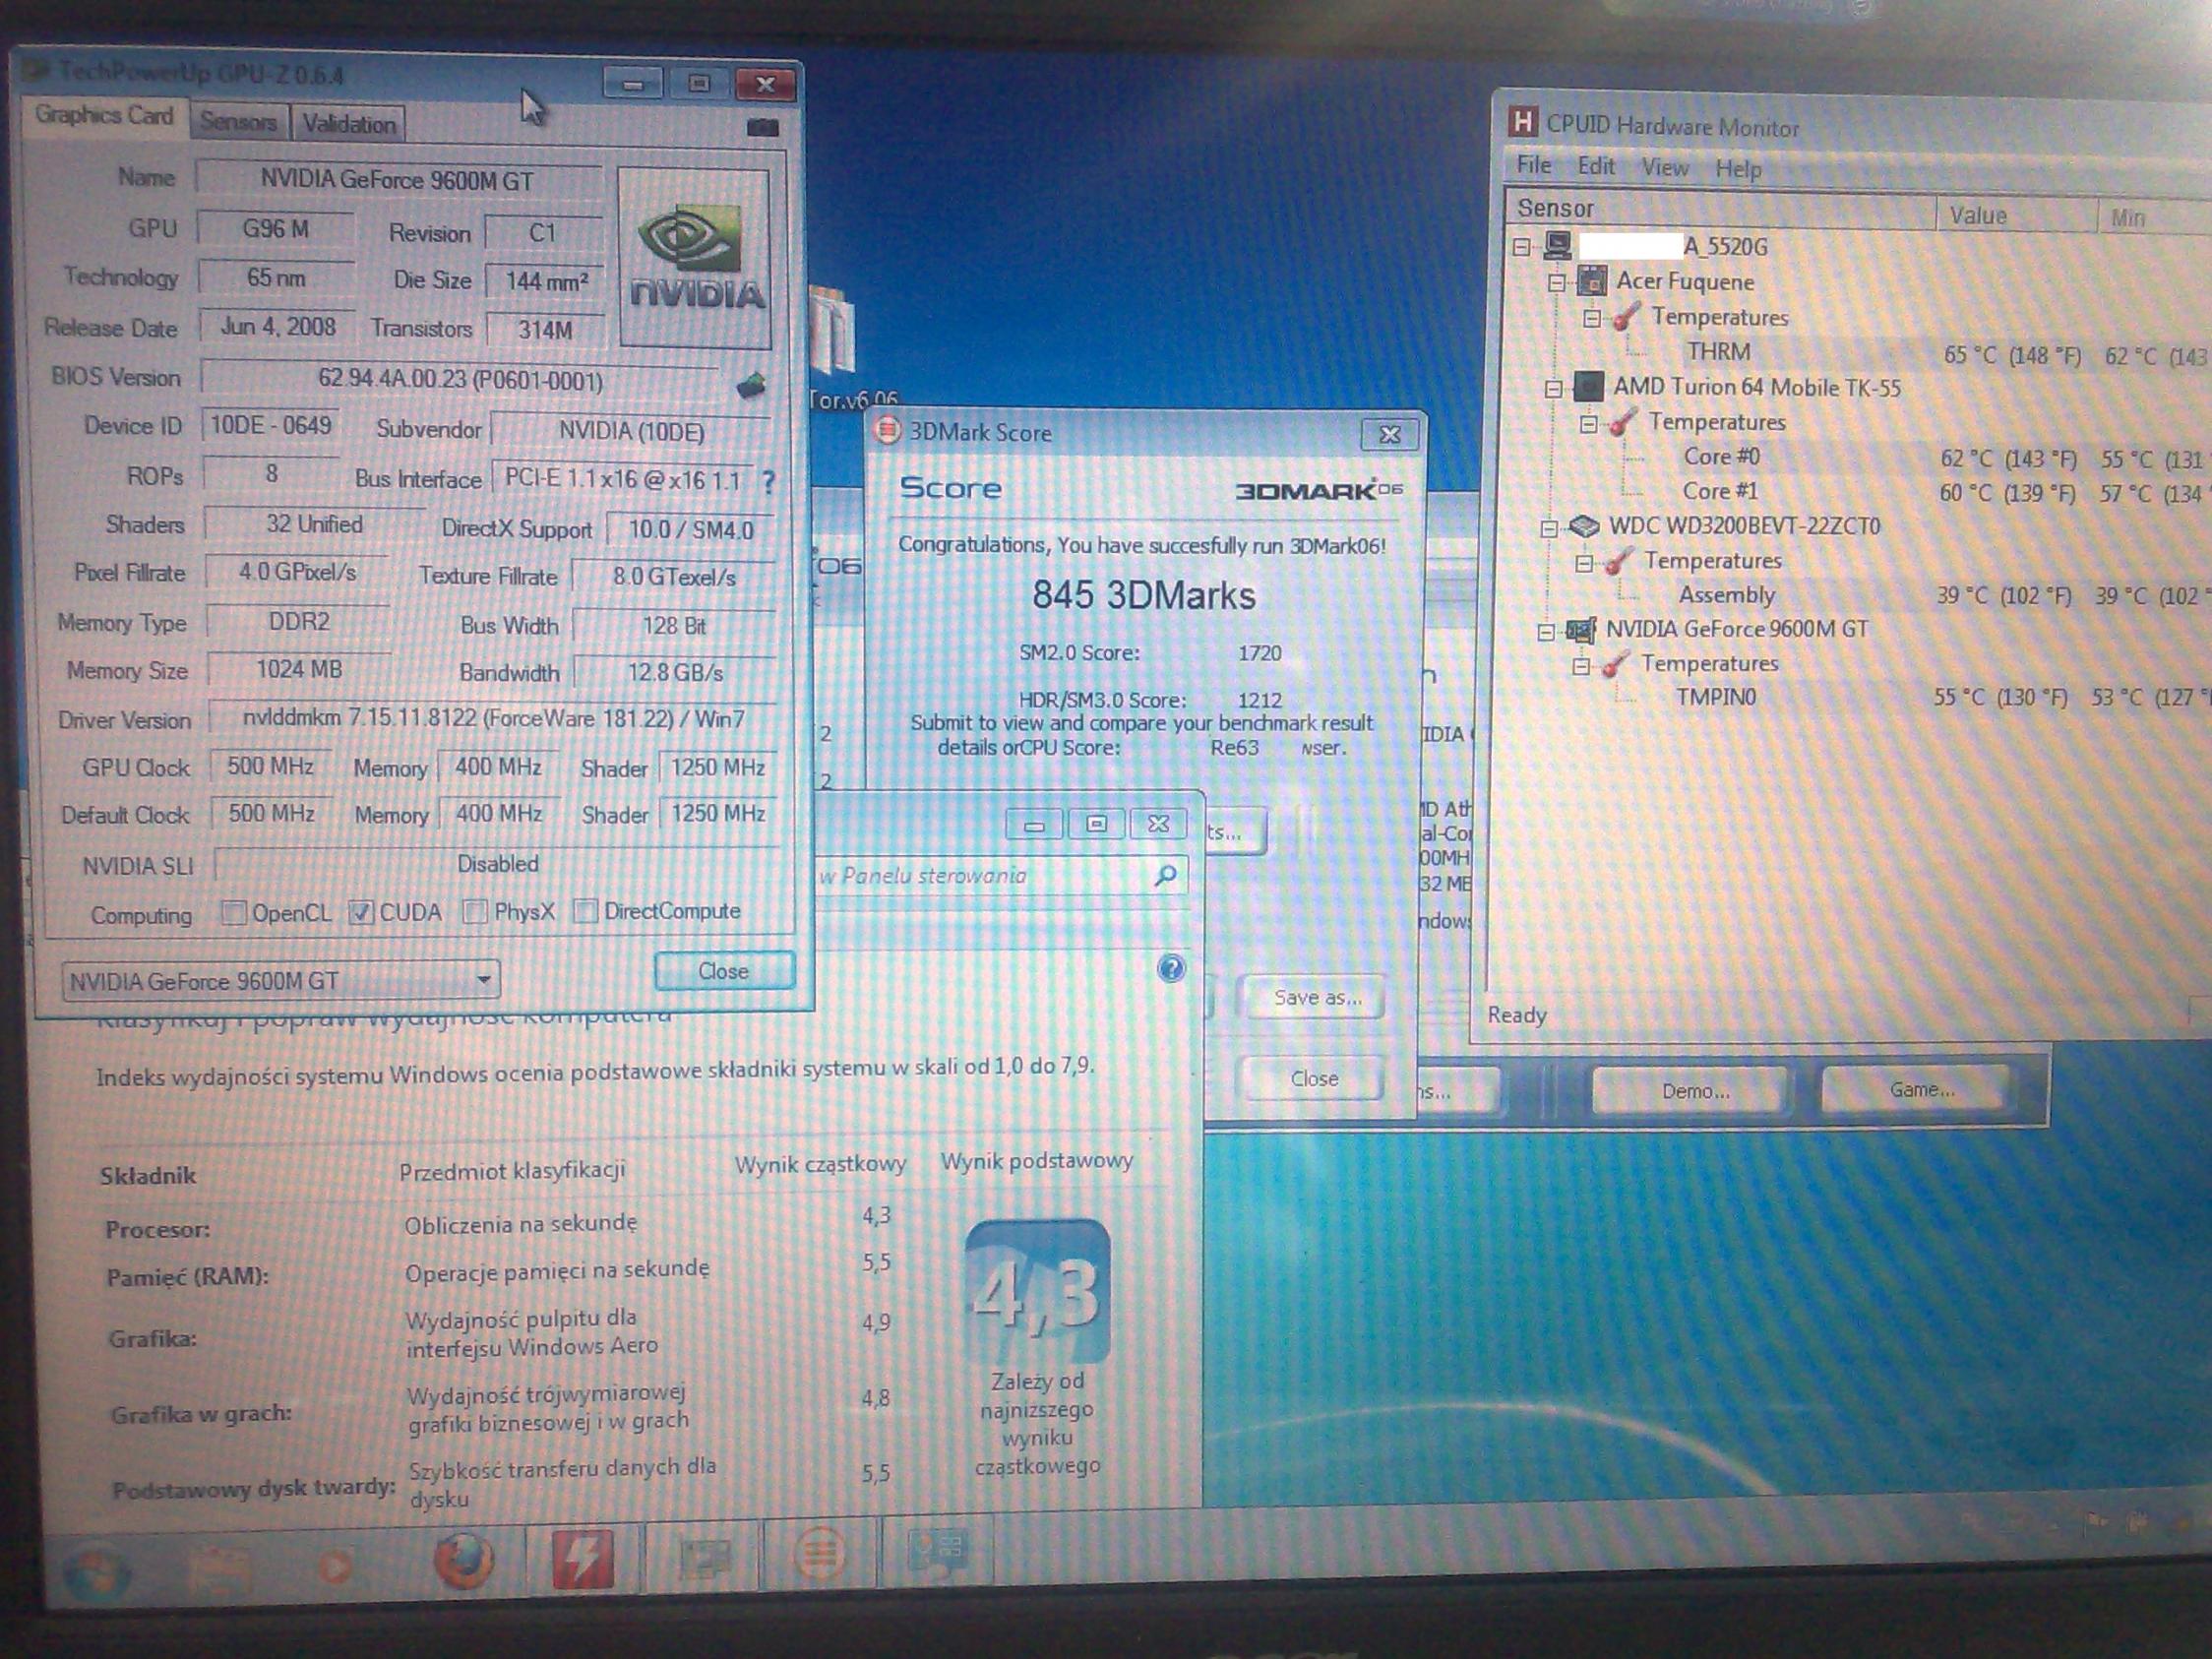Click the BIOS Version field 62.94.4A.00.23
This screenshot has height=1659, width=2212.
point(461,380)
